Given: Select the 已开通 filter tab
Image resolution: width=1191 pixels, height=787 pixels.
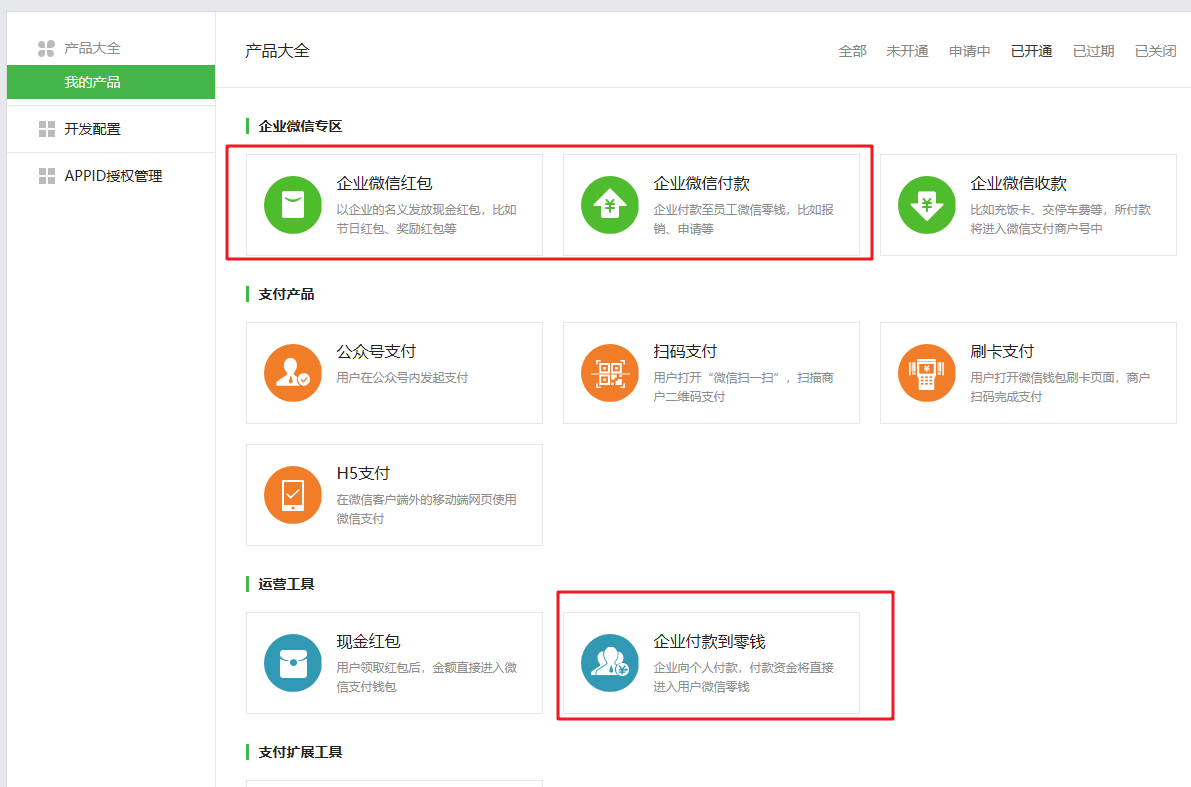Looking at the screenshot, I should (1031, 51).
